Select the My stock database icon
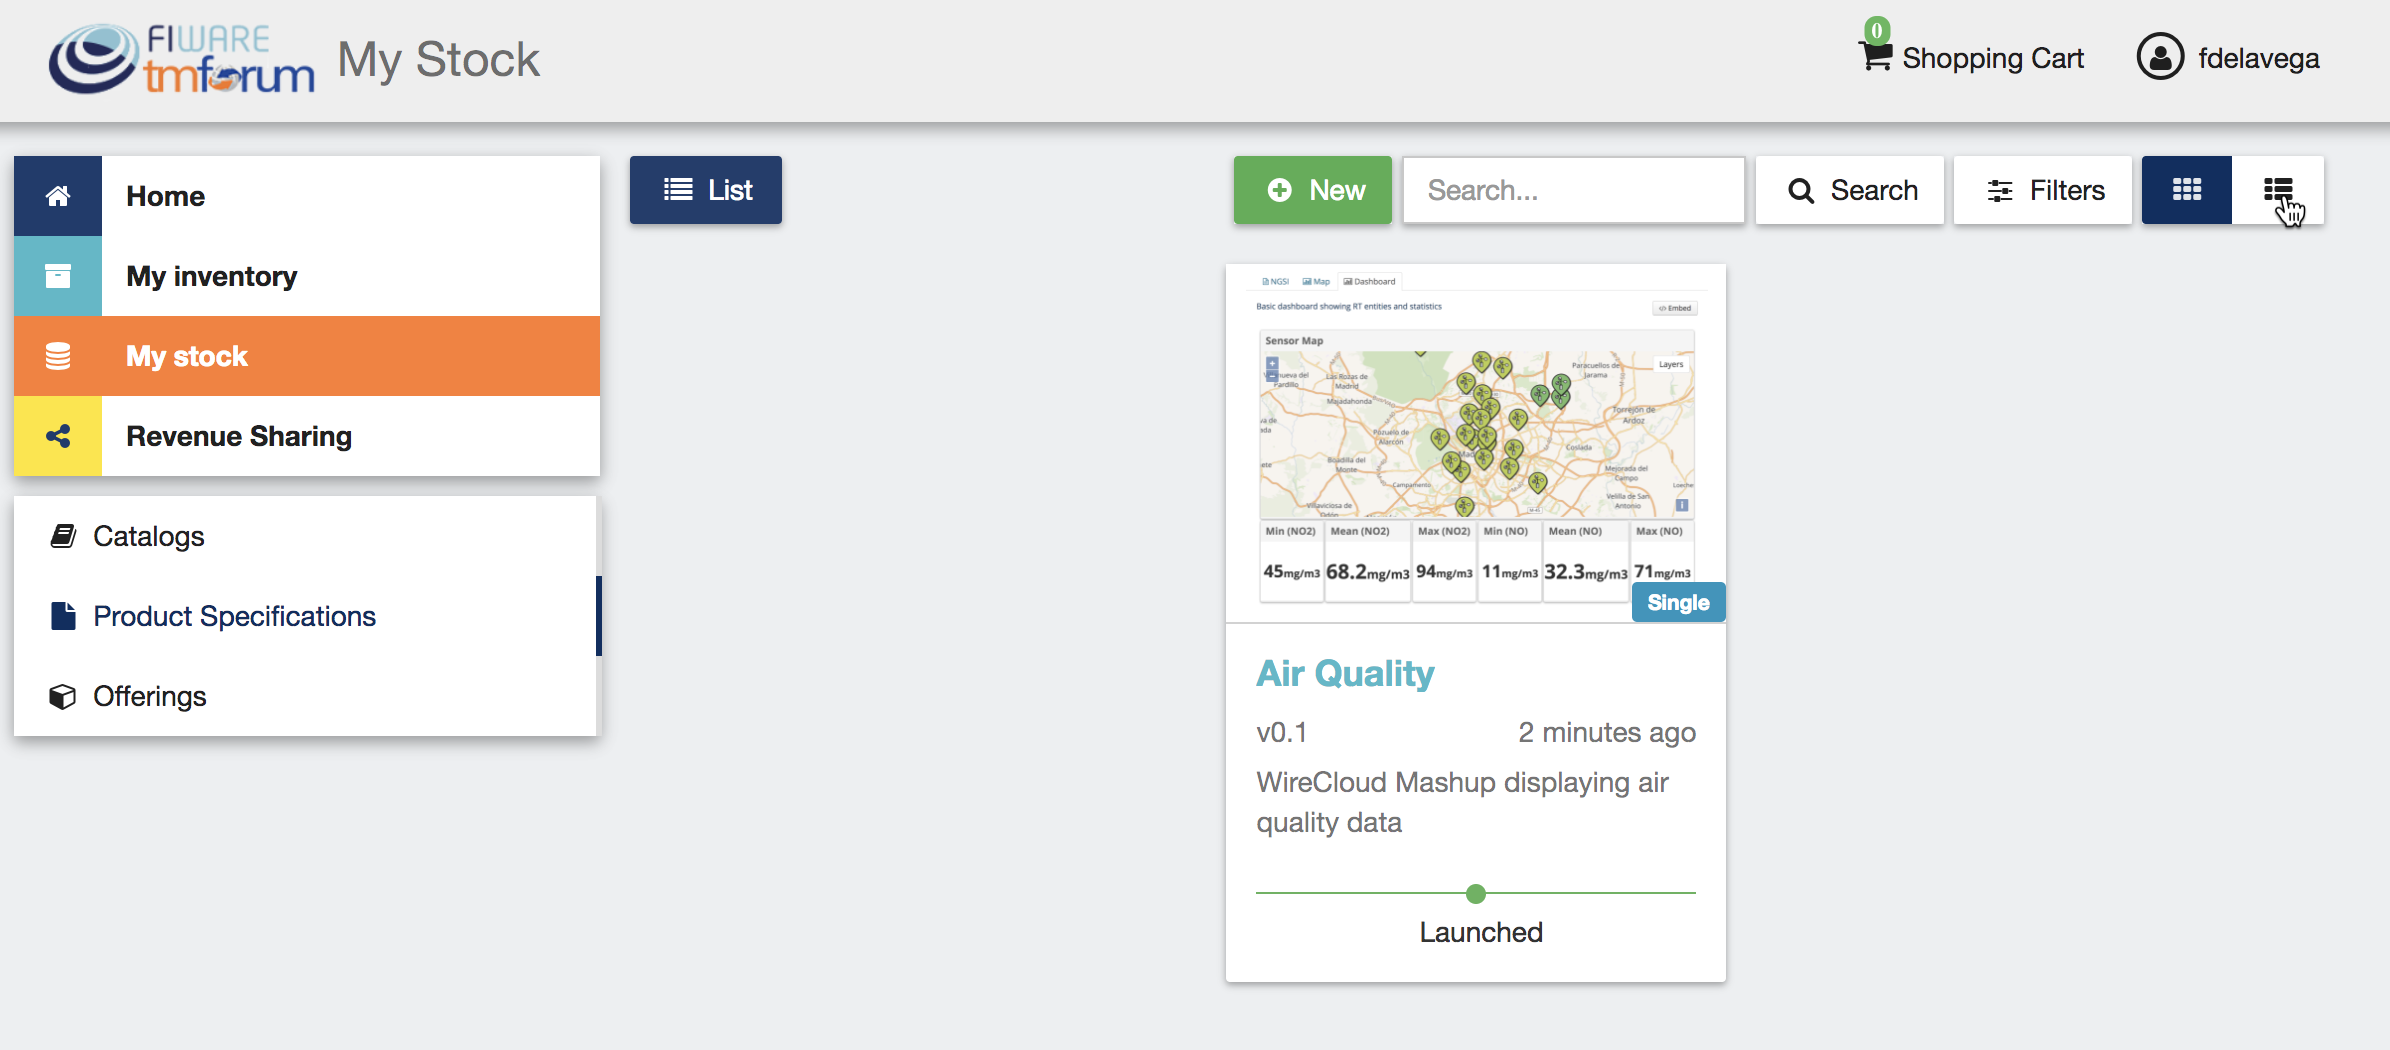This screenshot has width=2390, height=1050. point(58,356)
